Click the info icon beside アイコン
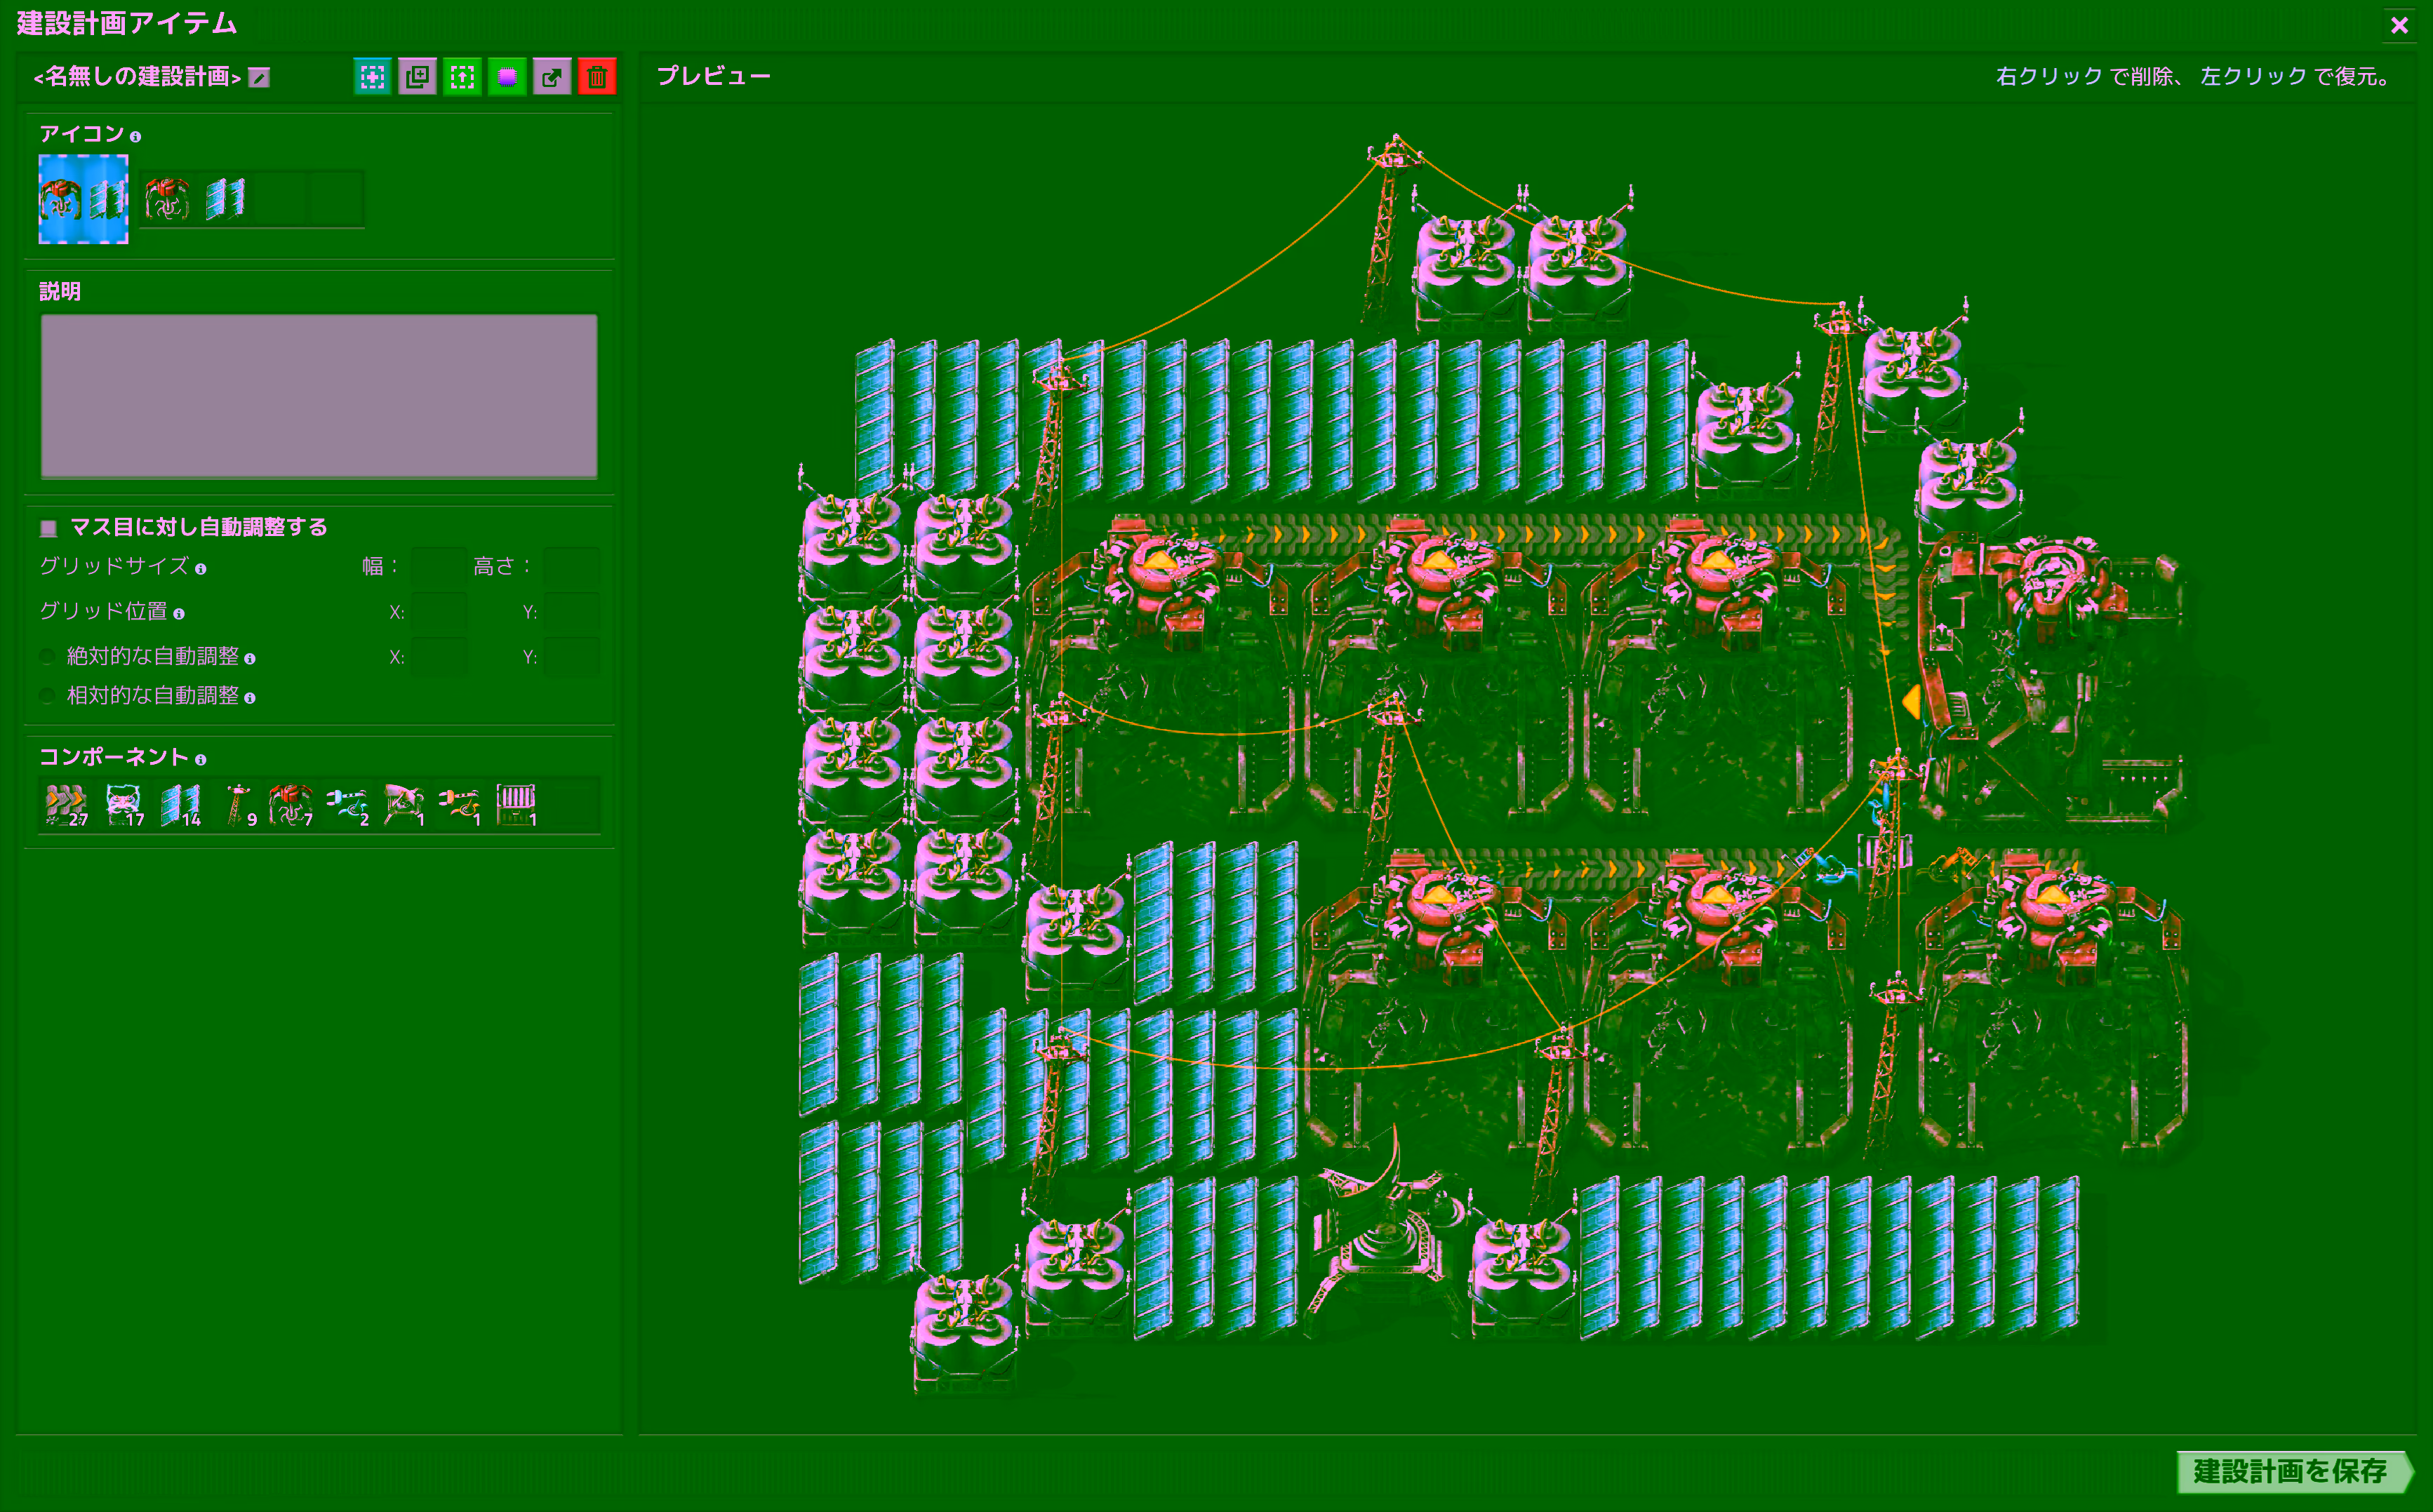Screen dimensions: 2433x1512 click(135, 137)
